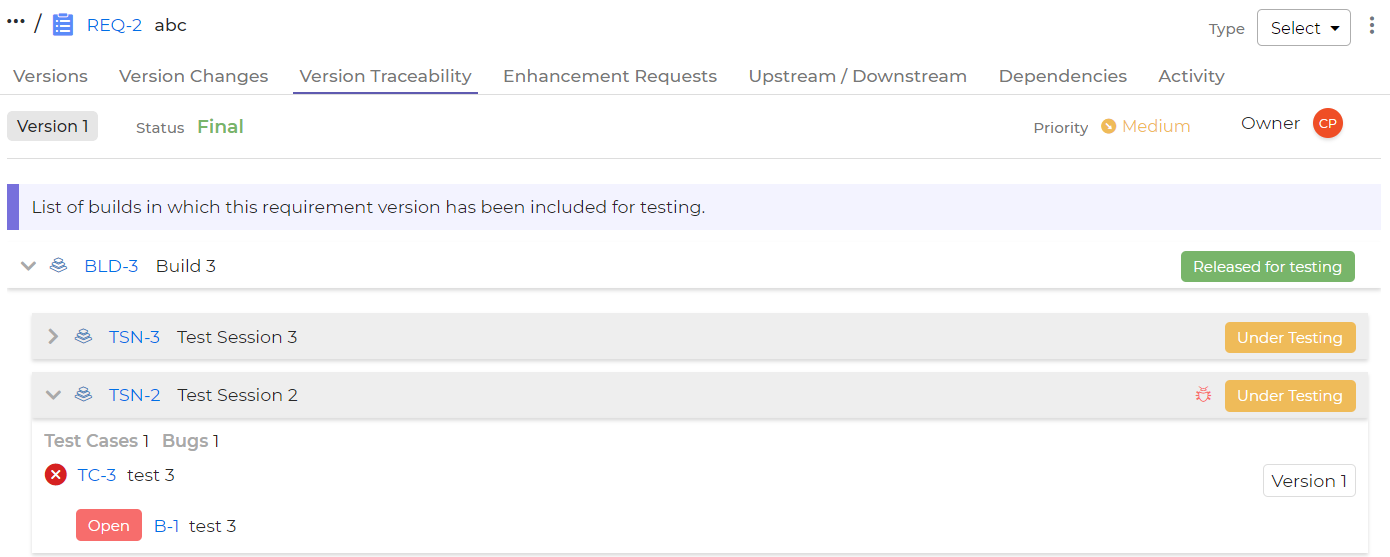Click the breadcrumb ellipsis icon
This screenshot has height=557, width=1390.
coord(15,22)
